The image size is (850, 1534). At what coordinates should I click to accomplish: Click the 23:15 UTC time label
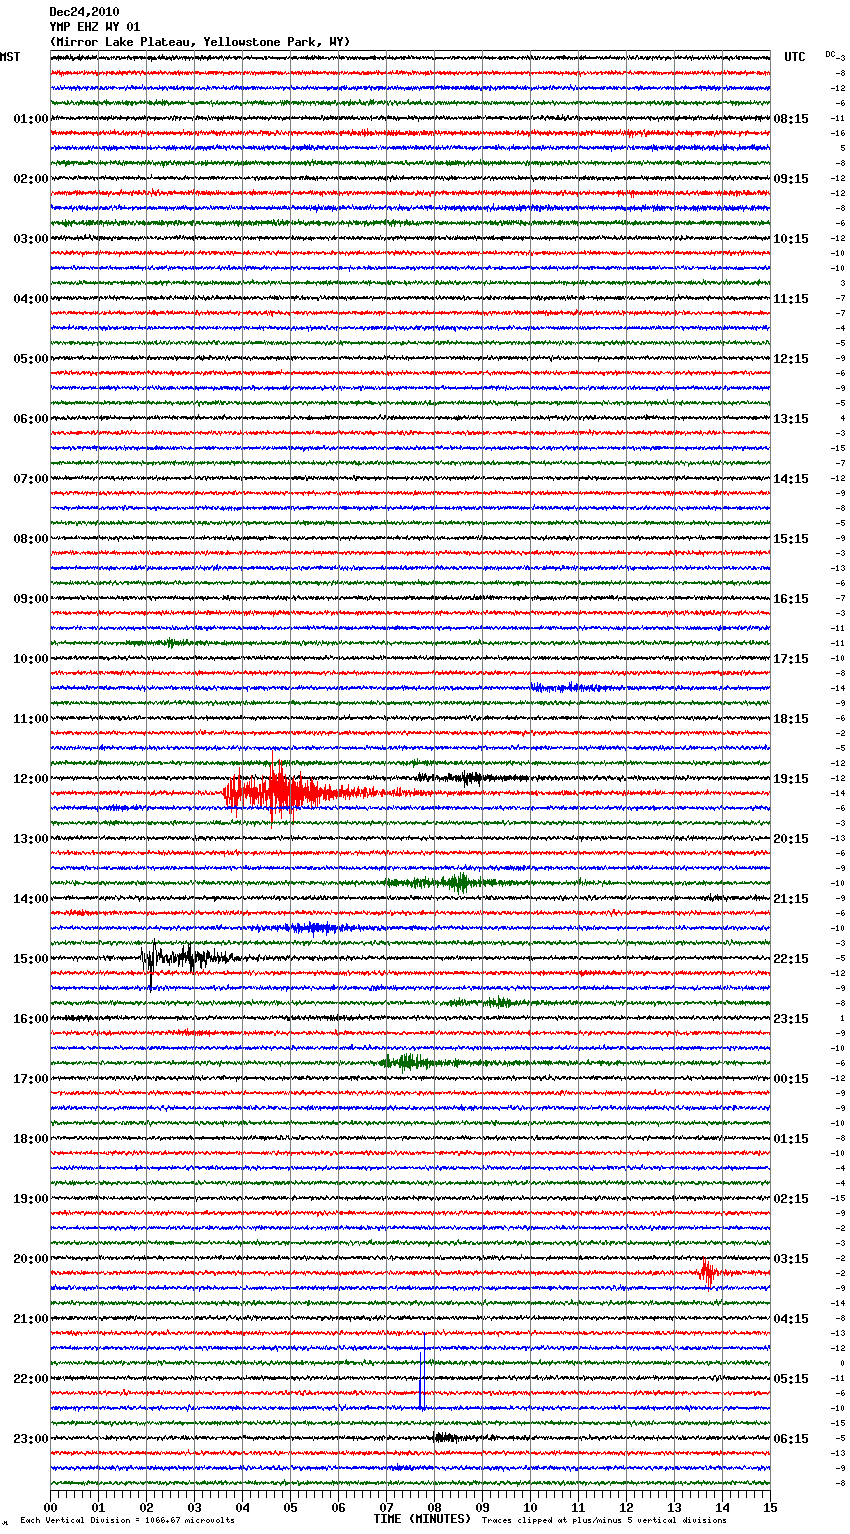(x=791, y=1019)
